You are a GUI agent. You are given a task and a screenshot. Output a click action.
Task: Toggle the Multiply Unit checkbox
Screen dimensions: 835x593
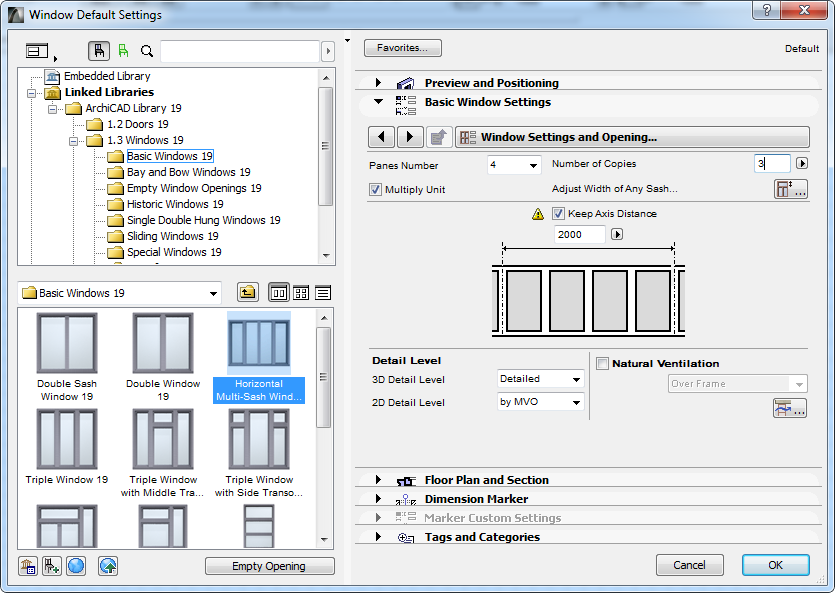[x=375, y=190]
